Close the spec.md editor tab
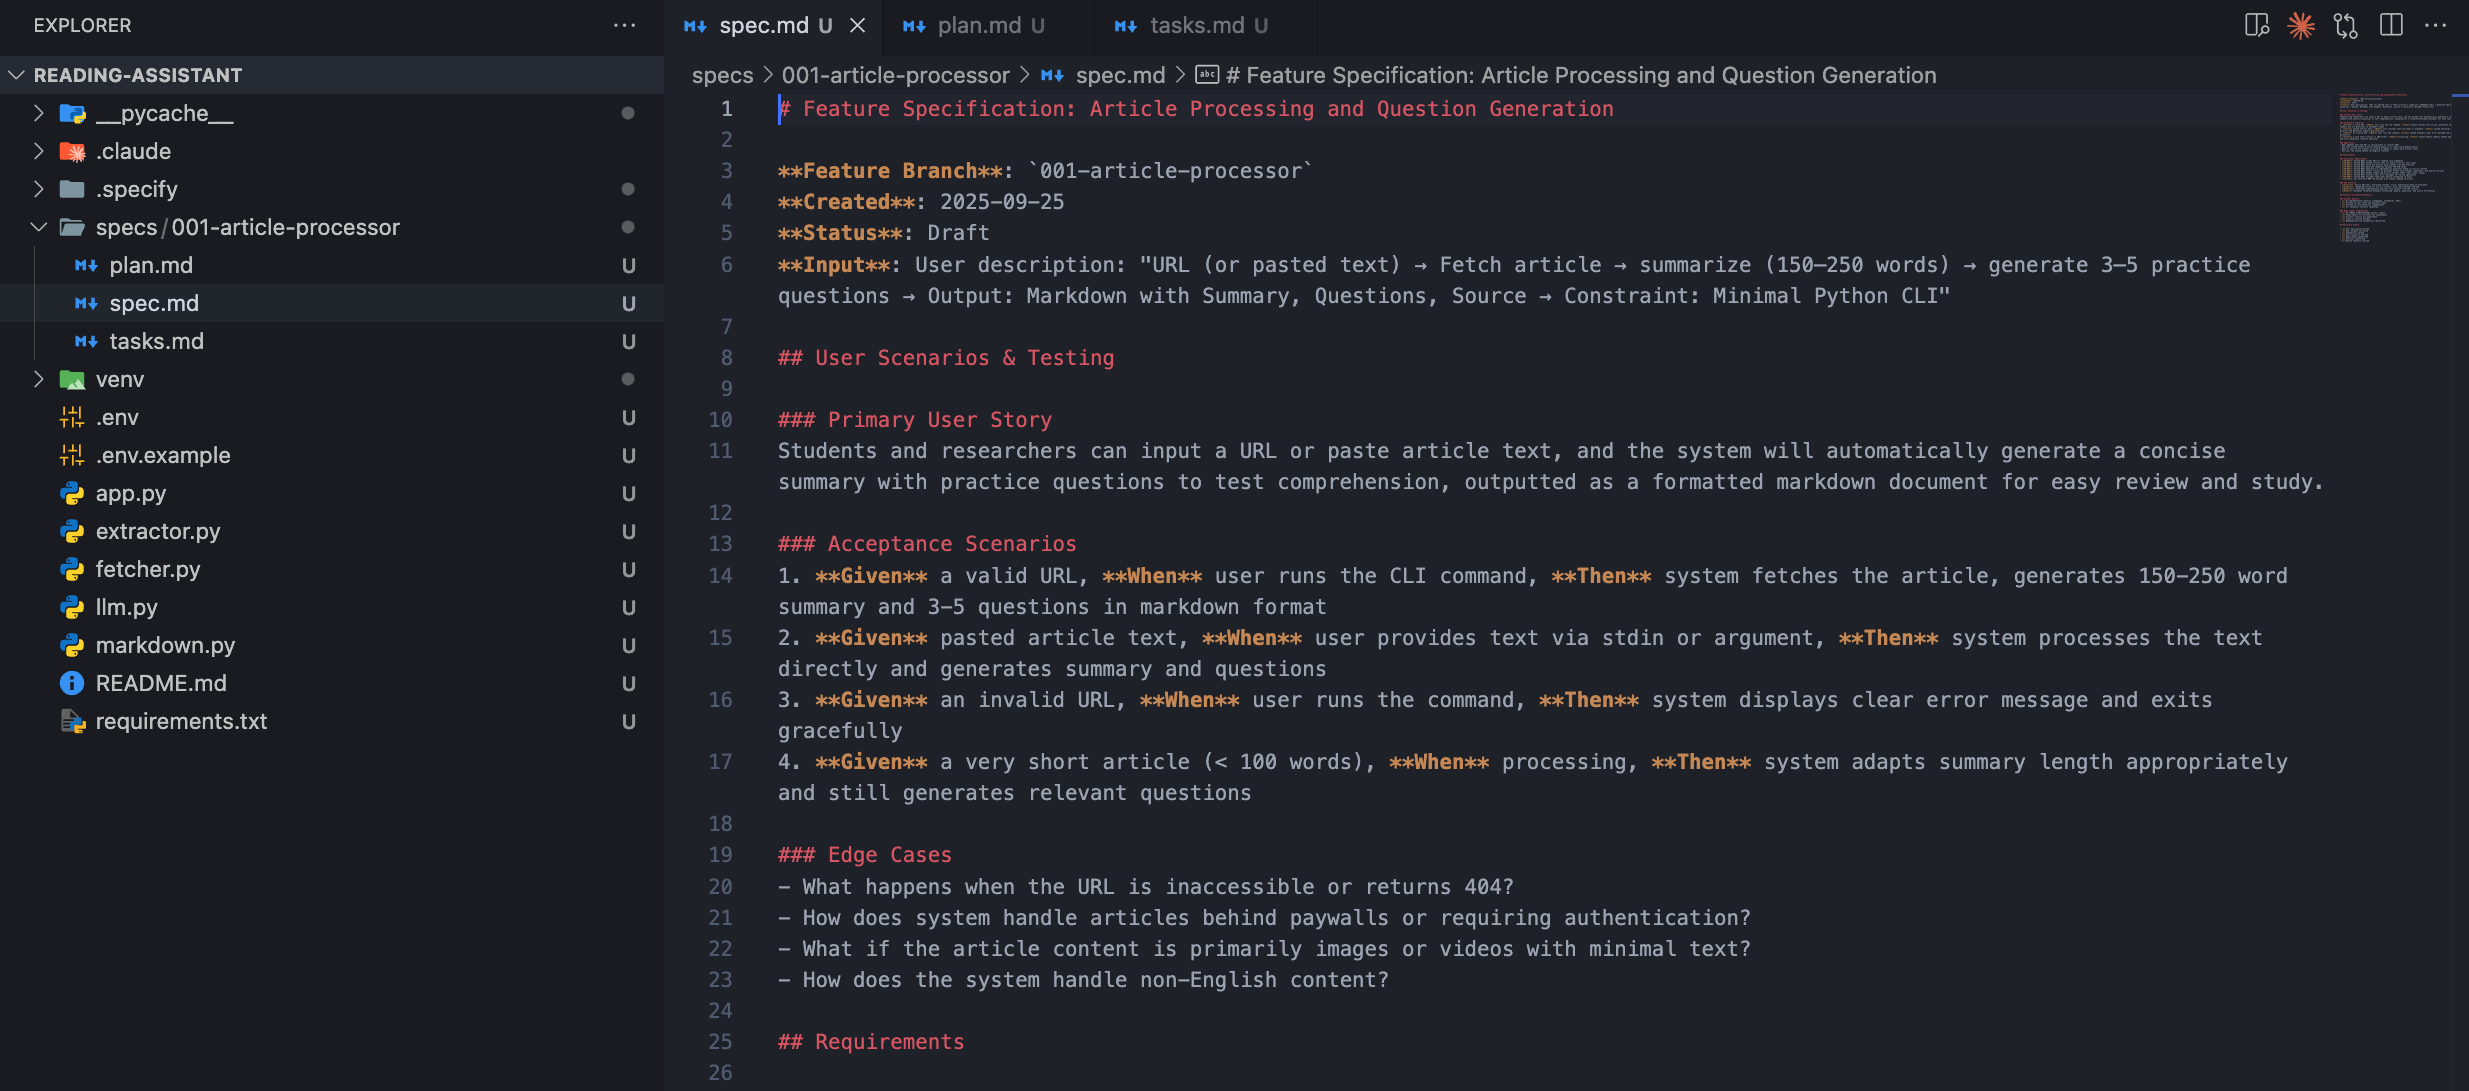Screen dimensions: 2469x1091 click(857, 25)
